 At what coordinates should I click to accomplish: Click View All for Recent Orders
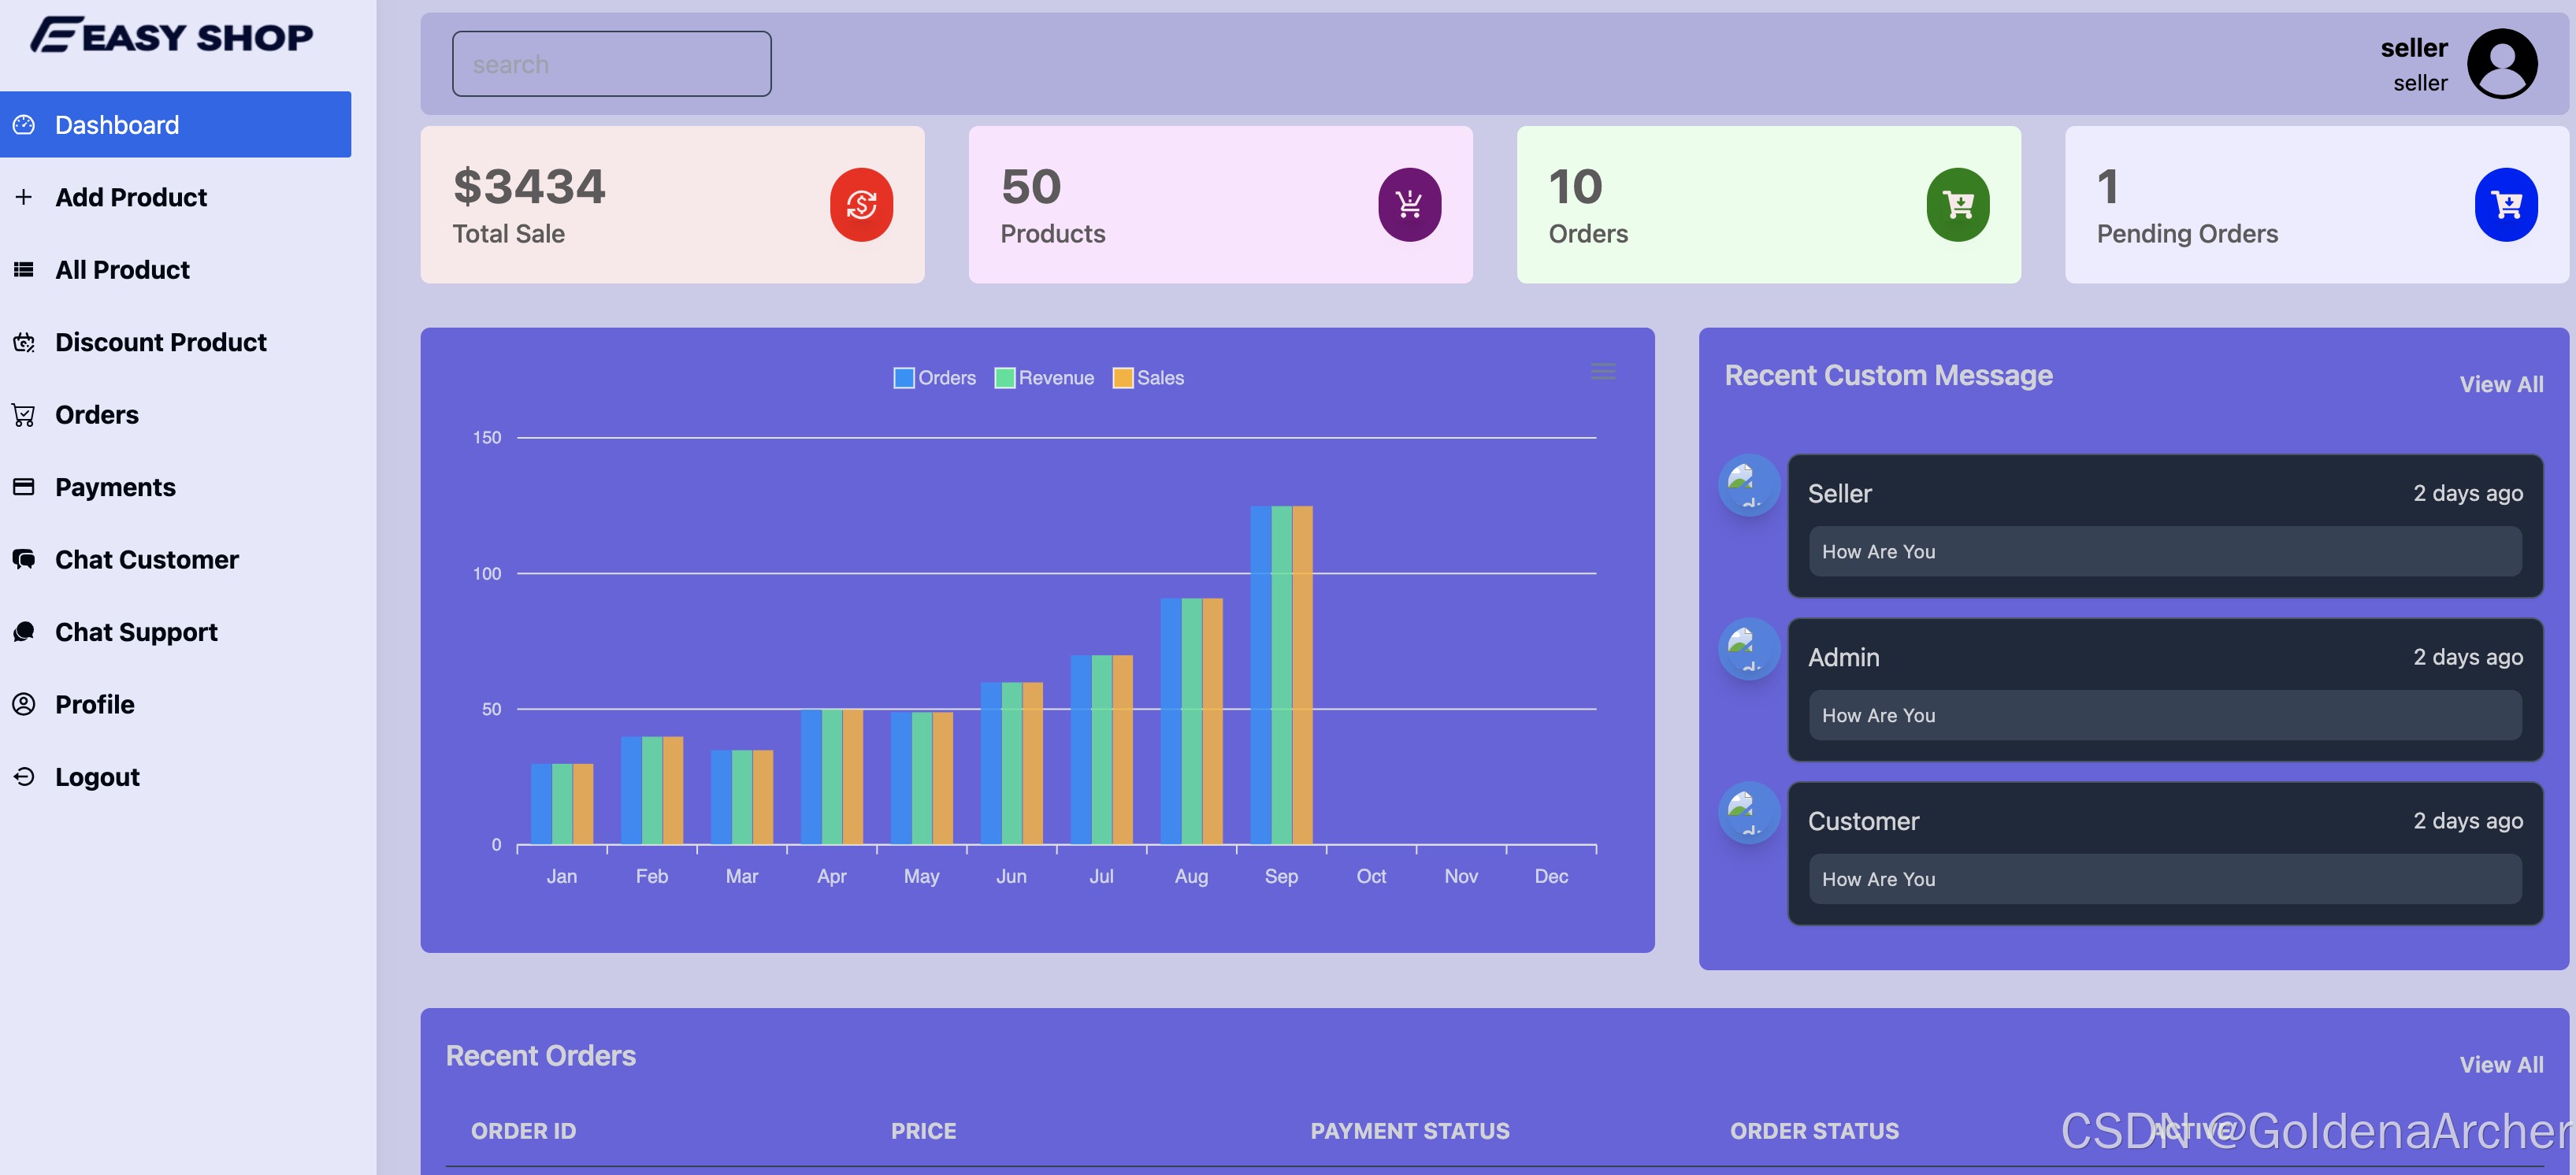click(x=2500, y=1065)
